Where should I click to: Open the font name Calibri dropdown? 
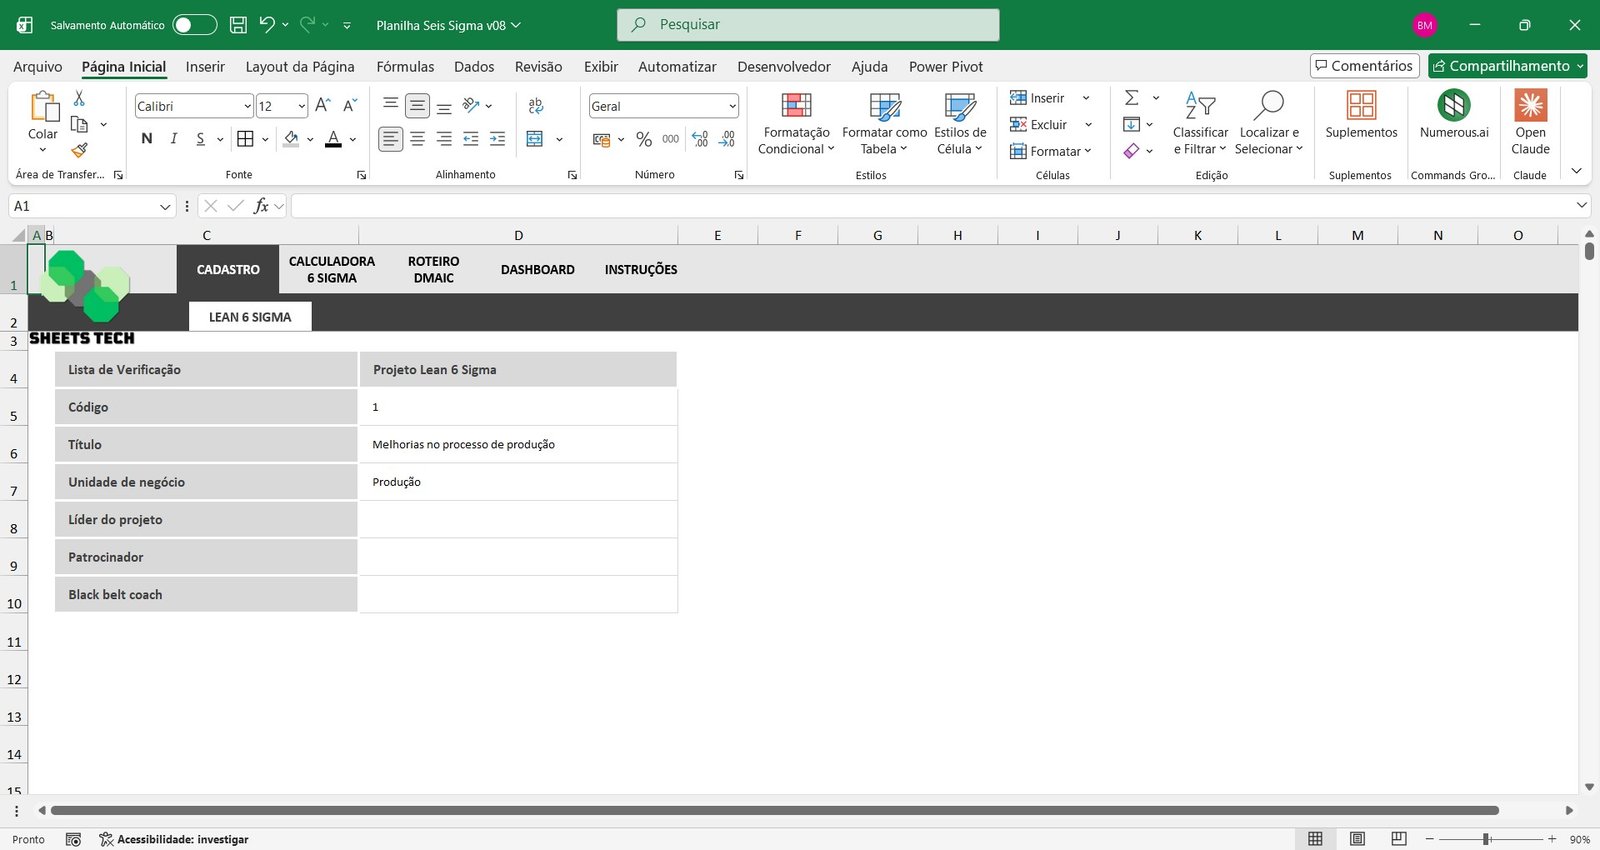click(247, 106)
